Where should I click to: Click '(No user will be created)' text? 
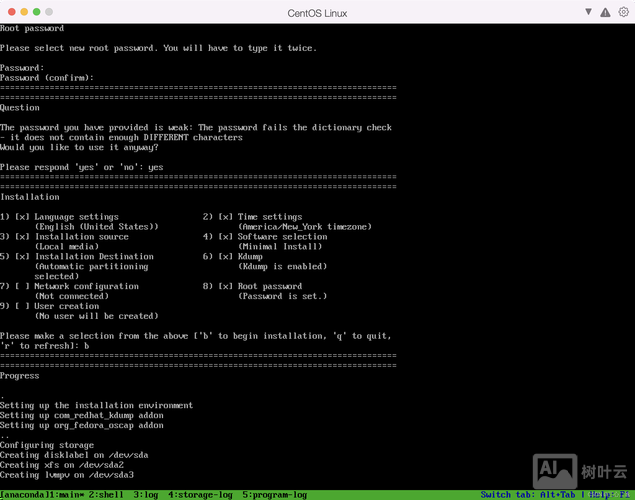tap(96, 316)
